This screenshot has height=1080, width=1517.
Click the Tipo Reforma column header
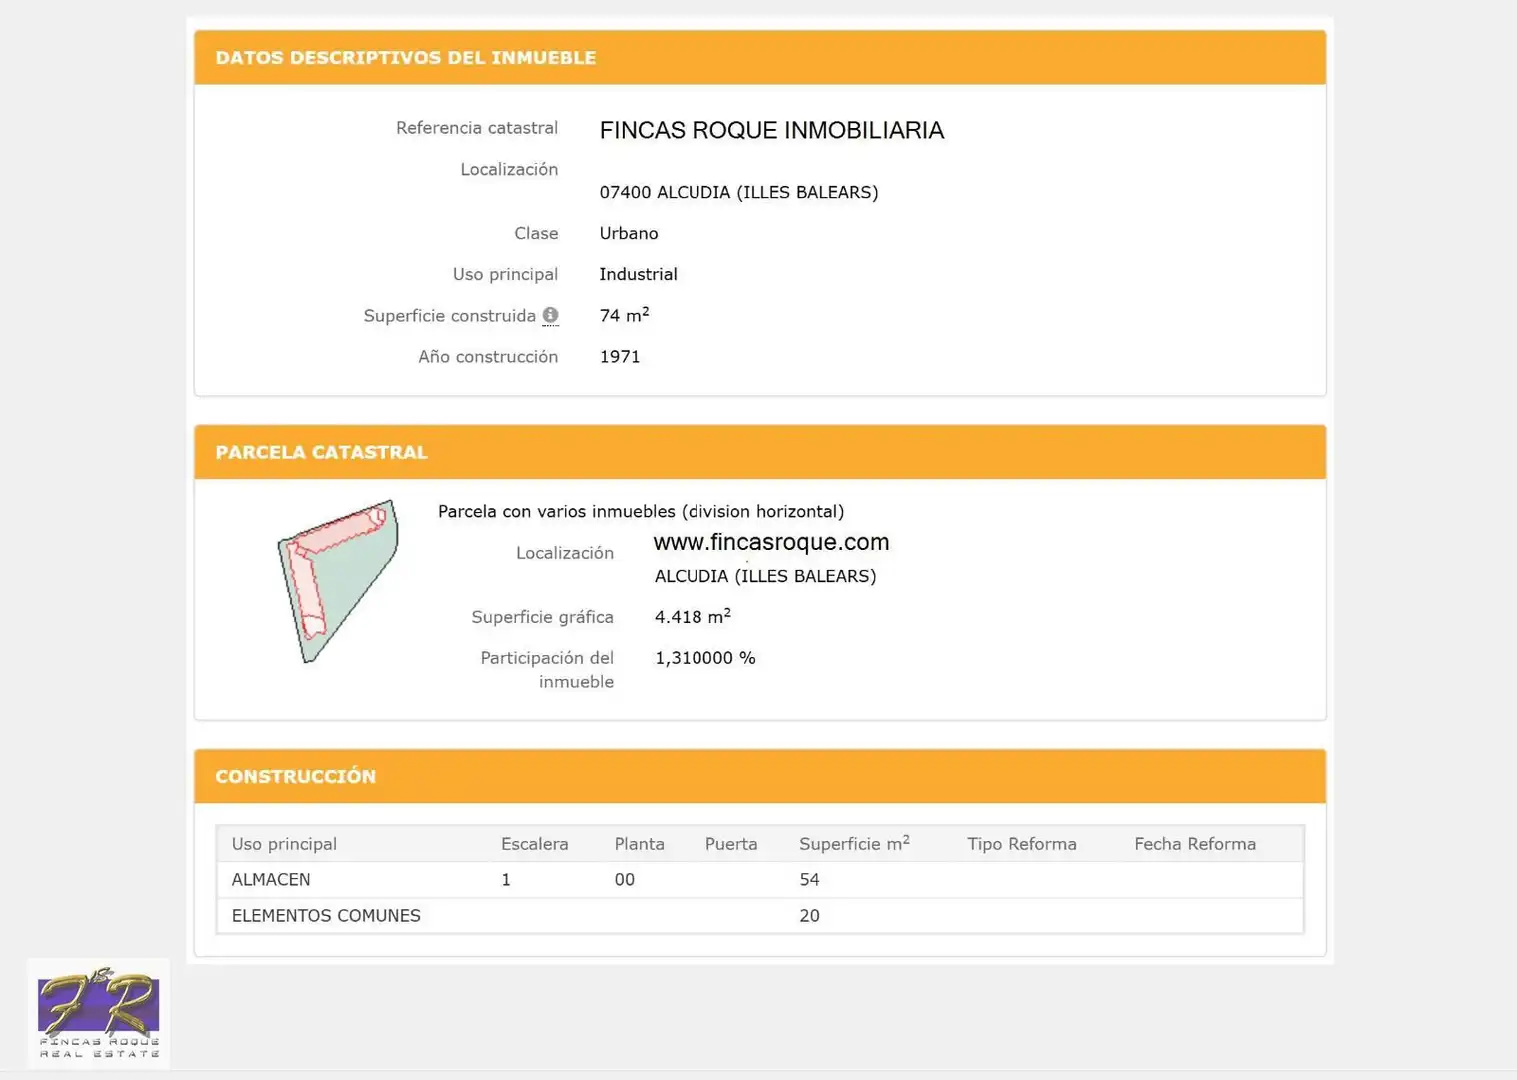(1022, 844)
